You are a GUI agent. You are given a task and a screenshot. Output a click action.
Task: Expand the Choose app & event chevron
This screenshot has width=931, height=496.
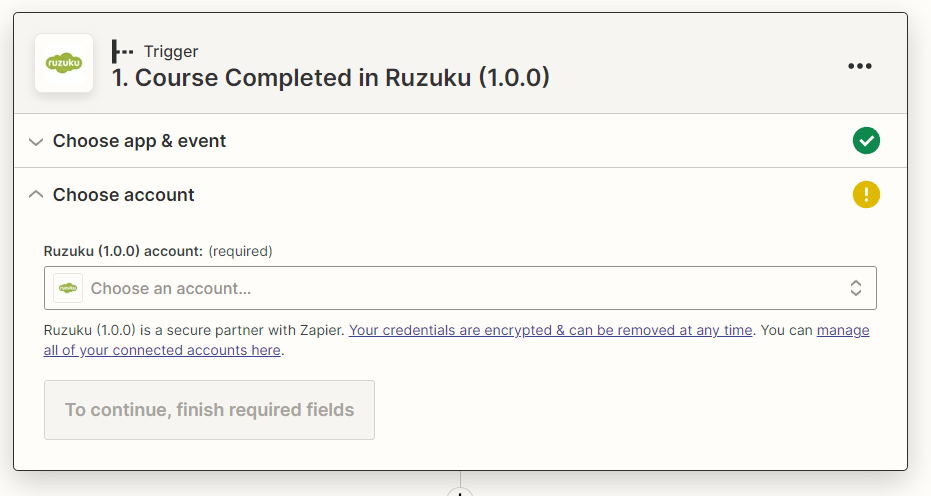pos(36,142)
